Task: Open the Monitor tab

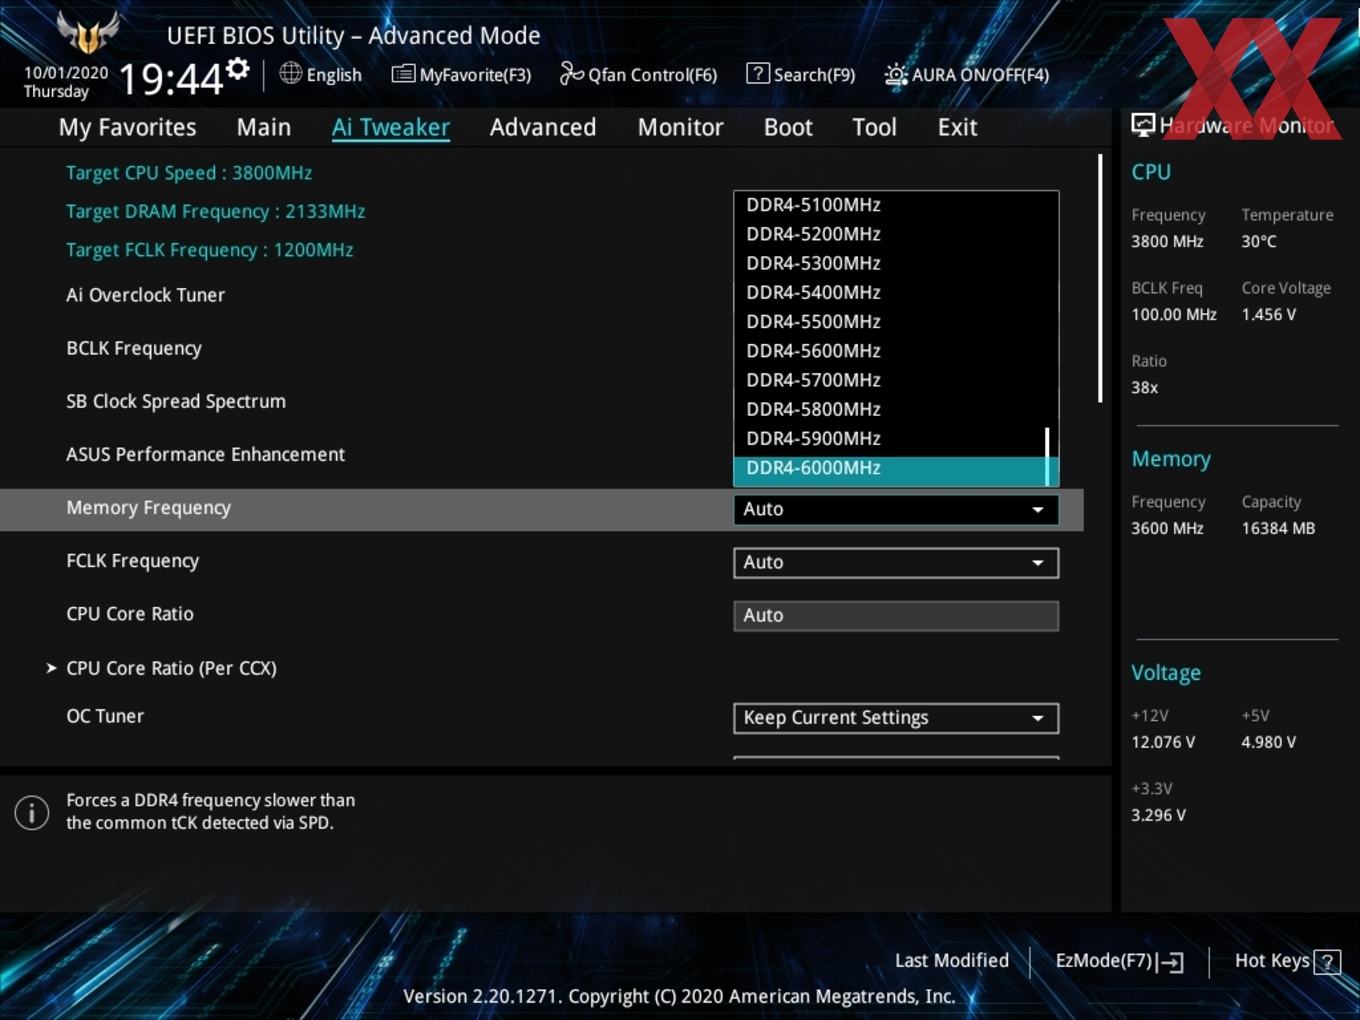Action: pos(680,127)
